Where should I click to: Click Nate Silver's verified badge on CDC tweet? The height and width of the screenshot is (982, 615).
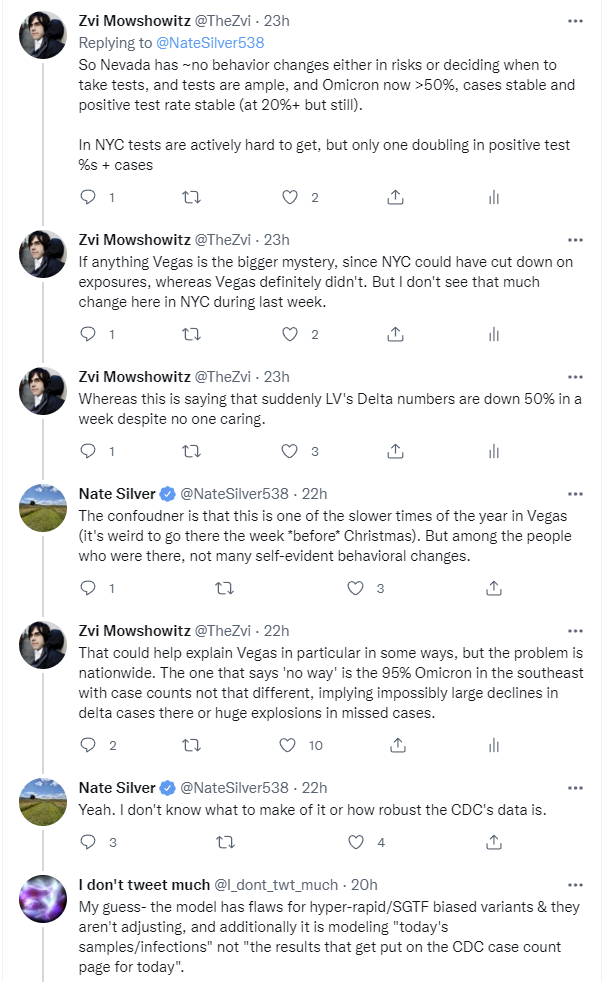pyautogui.click(x=168, y=787)
